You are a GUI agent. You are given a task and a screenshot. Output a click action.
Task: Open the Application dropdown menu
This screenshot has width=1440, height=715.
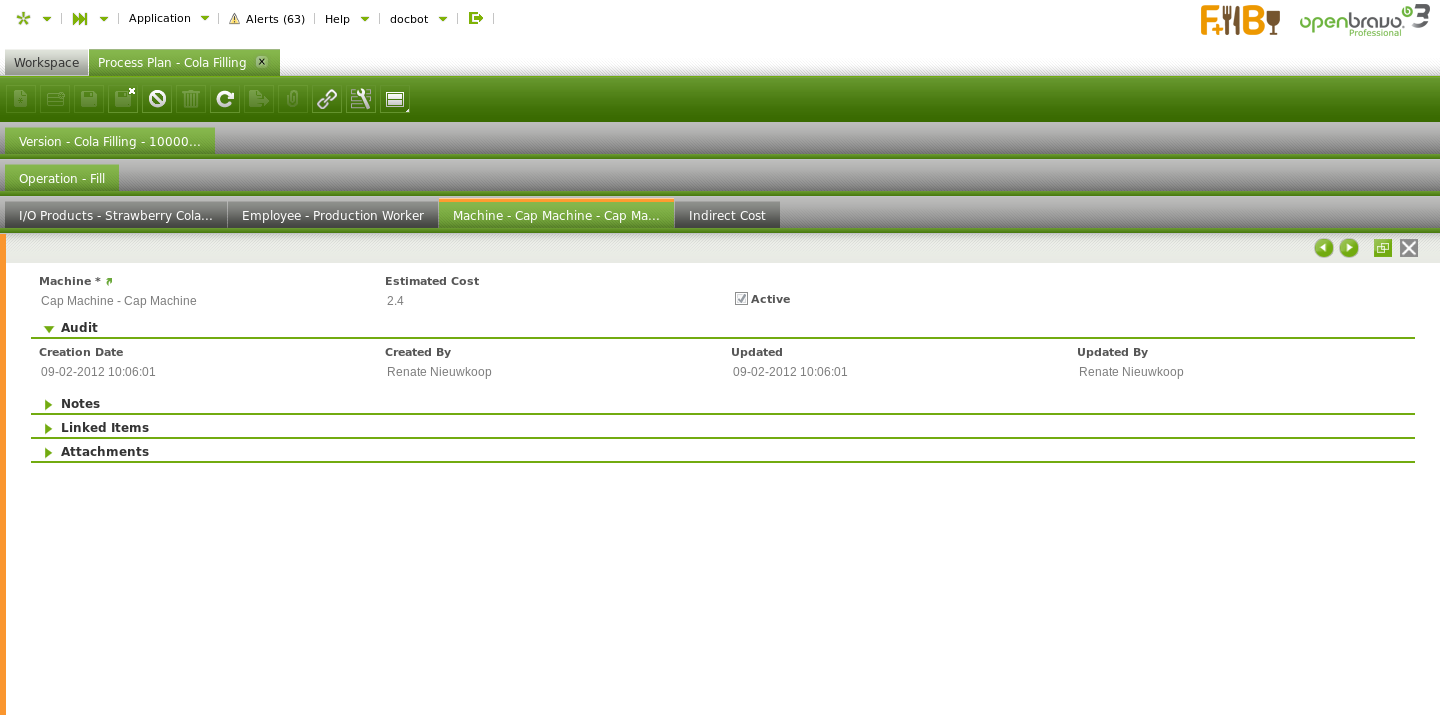coord(168,18)
